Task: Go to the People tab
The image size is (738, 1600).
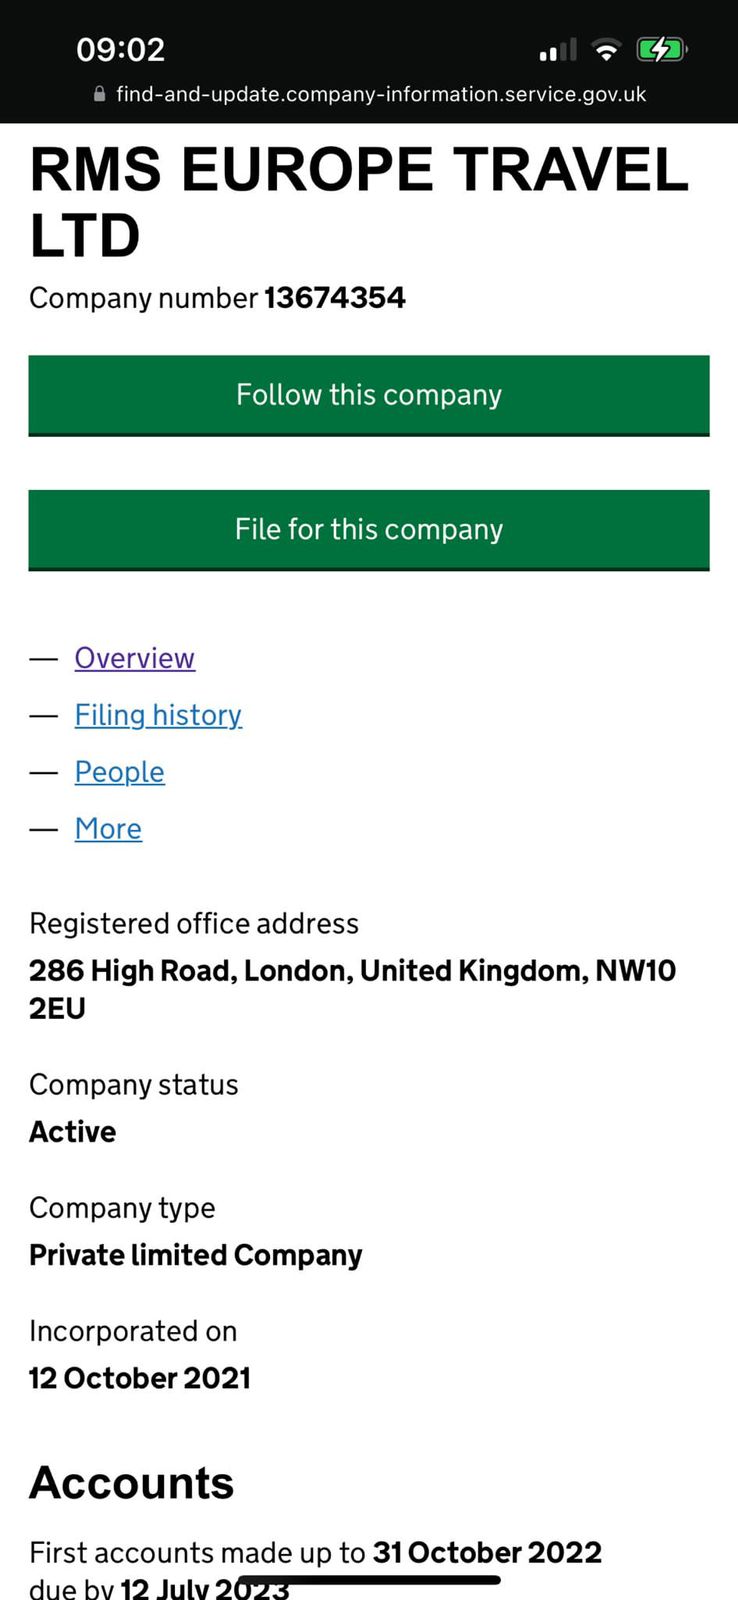Action: click(x=119, y=772)
